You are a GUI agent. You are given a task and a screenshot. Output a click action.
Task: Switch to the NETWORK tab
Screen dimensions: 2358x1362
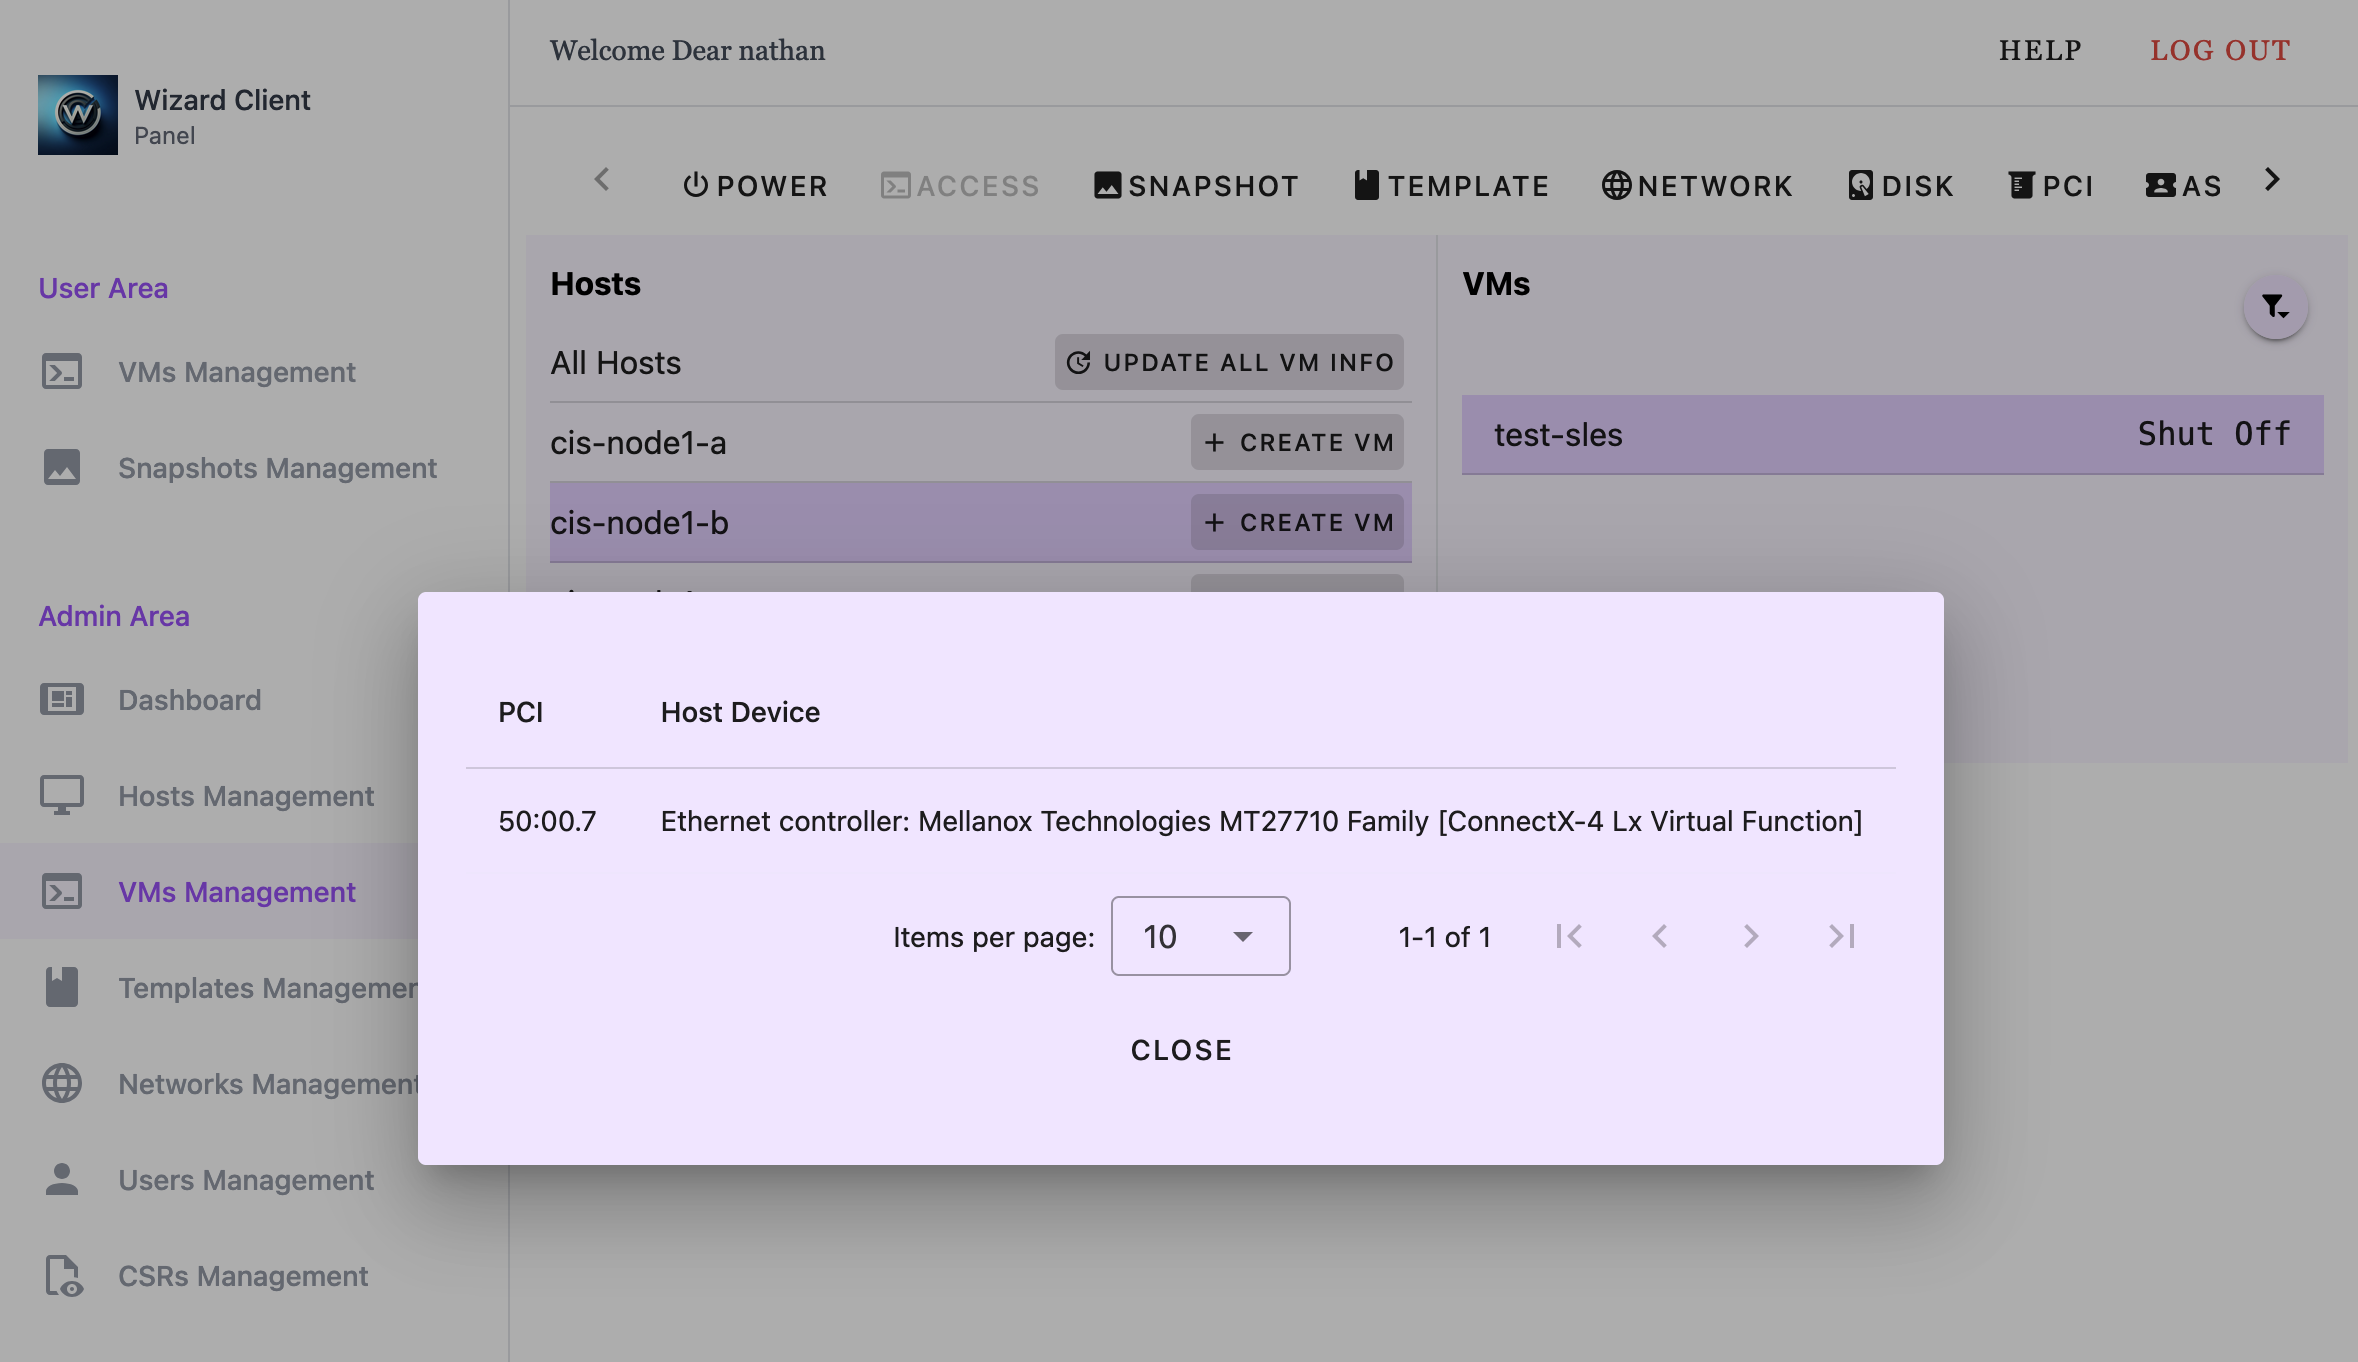[1697, 186]
